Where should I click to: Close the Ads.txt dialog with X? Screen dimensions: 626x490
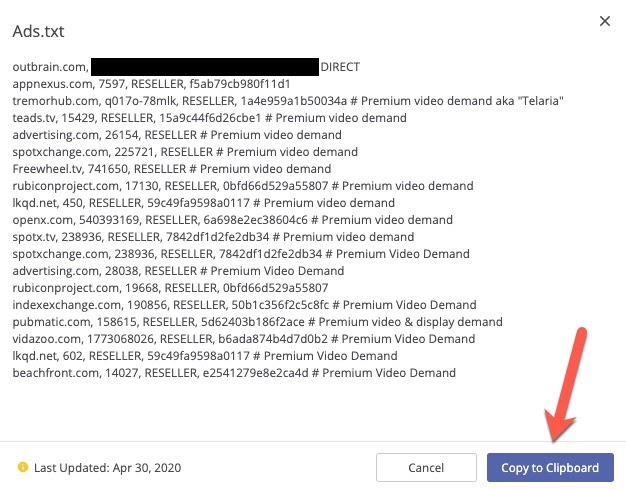pyautogui.click(x=604, y=20)
